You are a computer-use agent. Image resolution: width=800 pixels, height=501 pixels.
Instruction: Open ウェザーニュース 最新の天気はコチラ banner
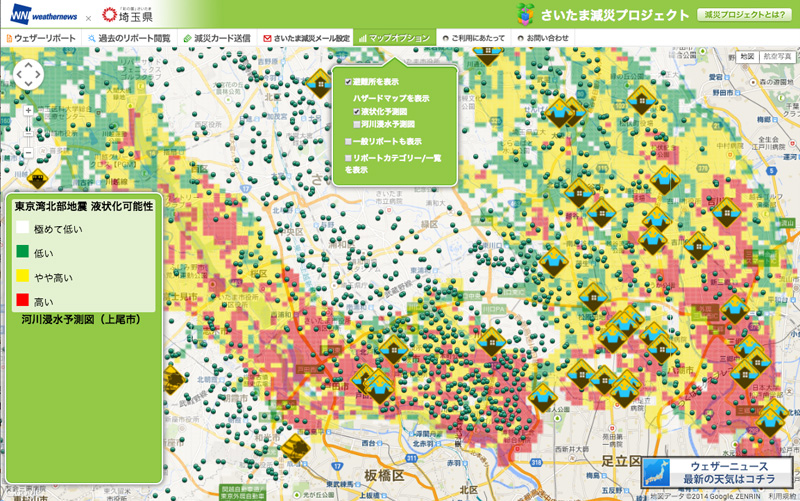(717, 472)
